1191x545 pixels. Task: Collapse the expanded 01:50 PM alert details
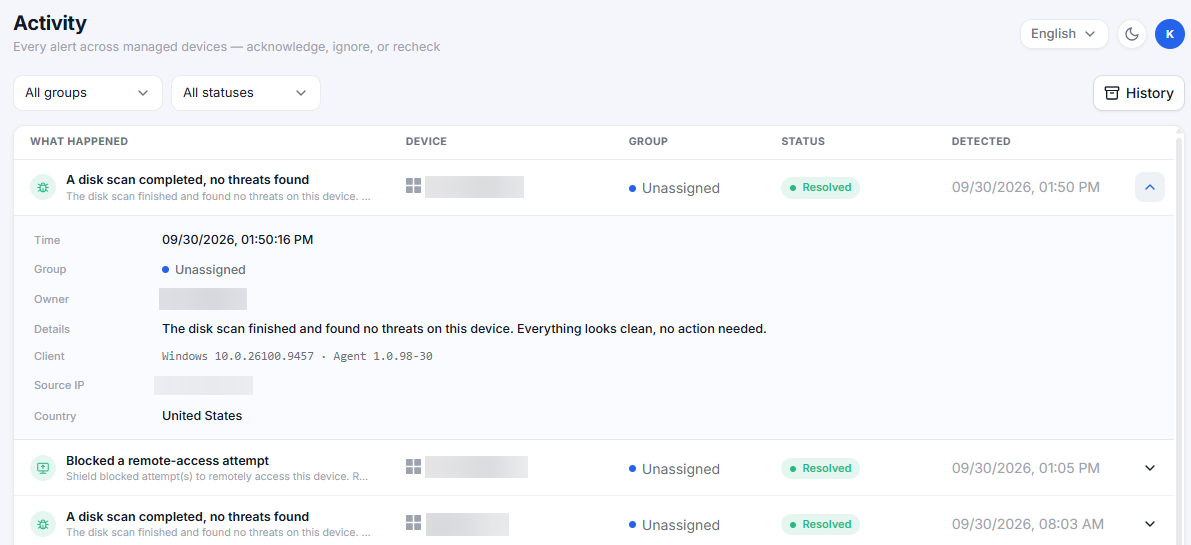(x=1150, y=187)
